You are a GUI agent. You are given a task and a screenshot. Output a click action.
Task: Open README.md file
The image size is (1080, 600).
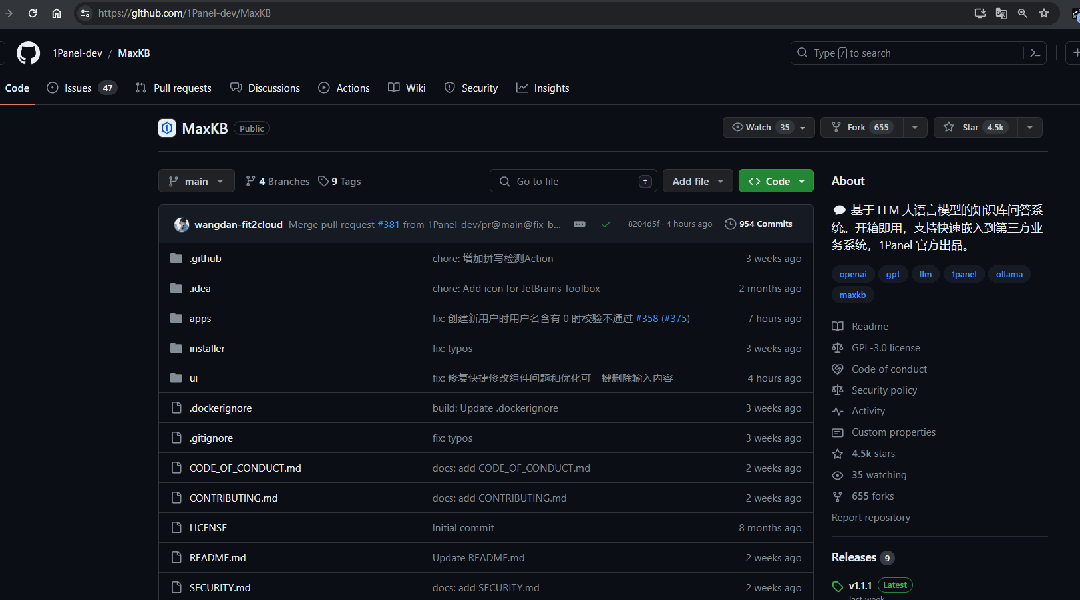click(x=218, y=557)
